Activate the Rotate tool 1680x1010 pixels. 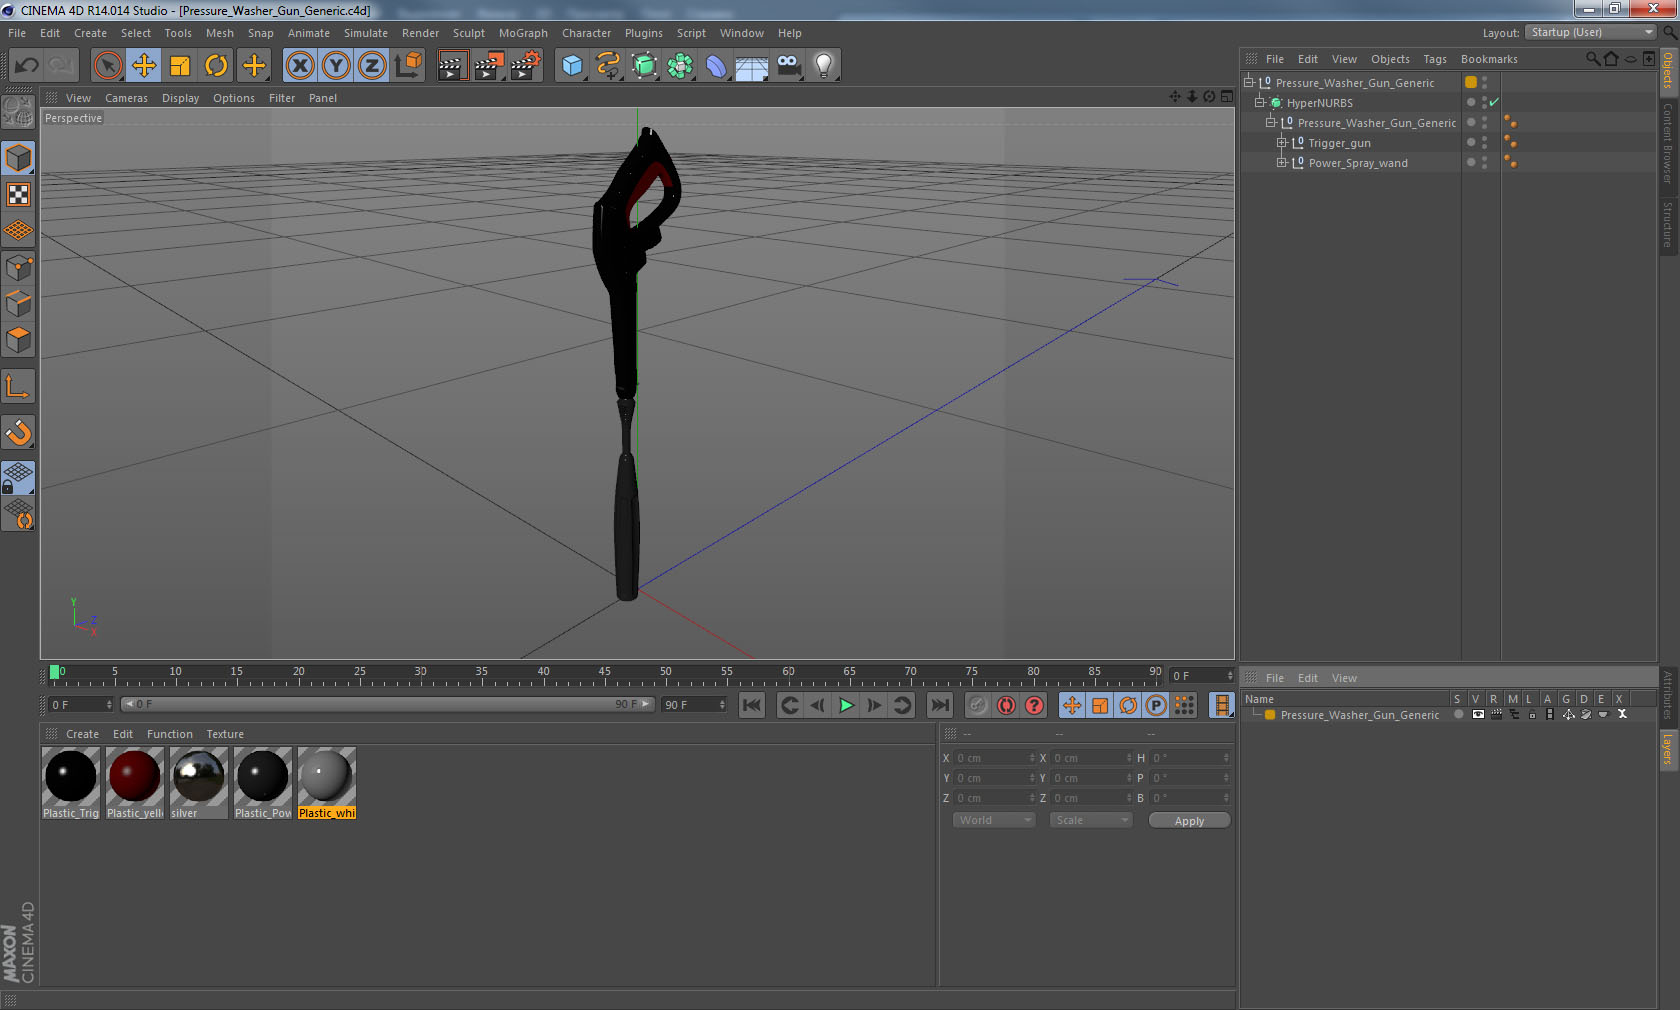(216, 66)
